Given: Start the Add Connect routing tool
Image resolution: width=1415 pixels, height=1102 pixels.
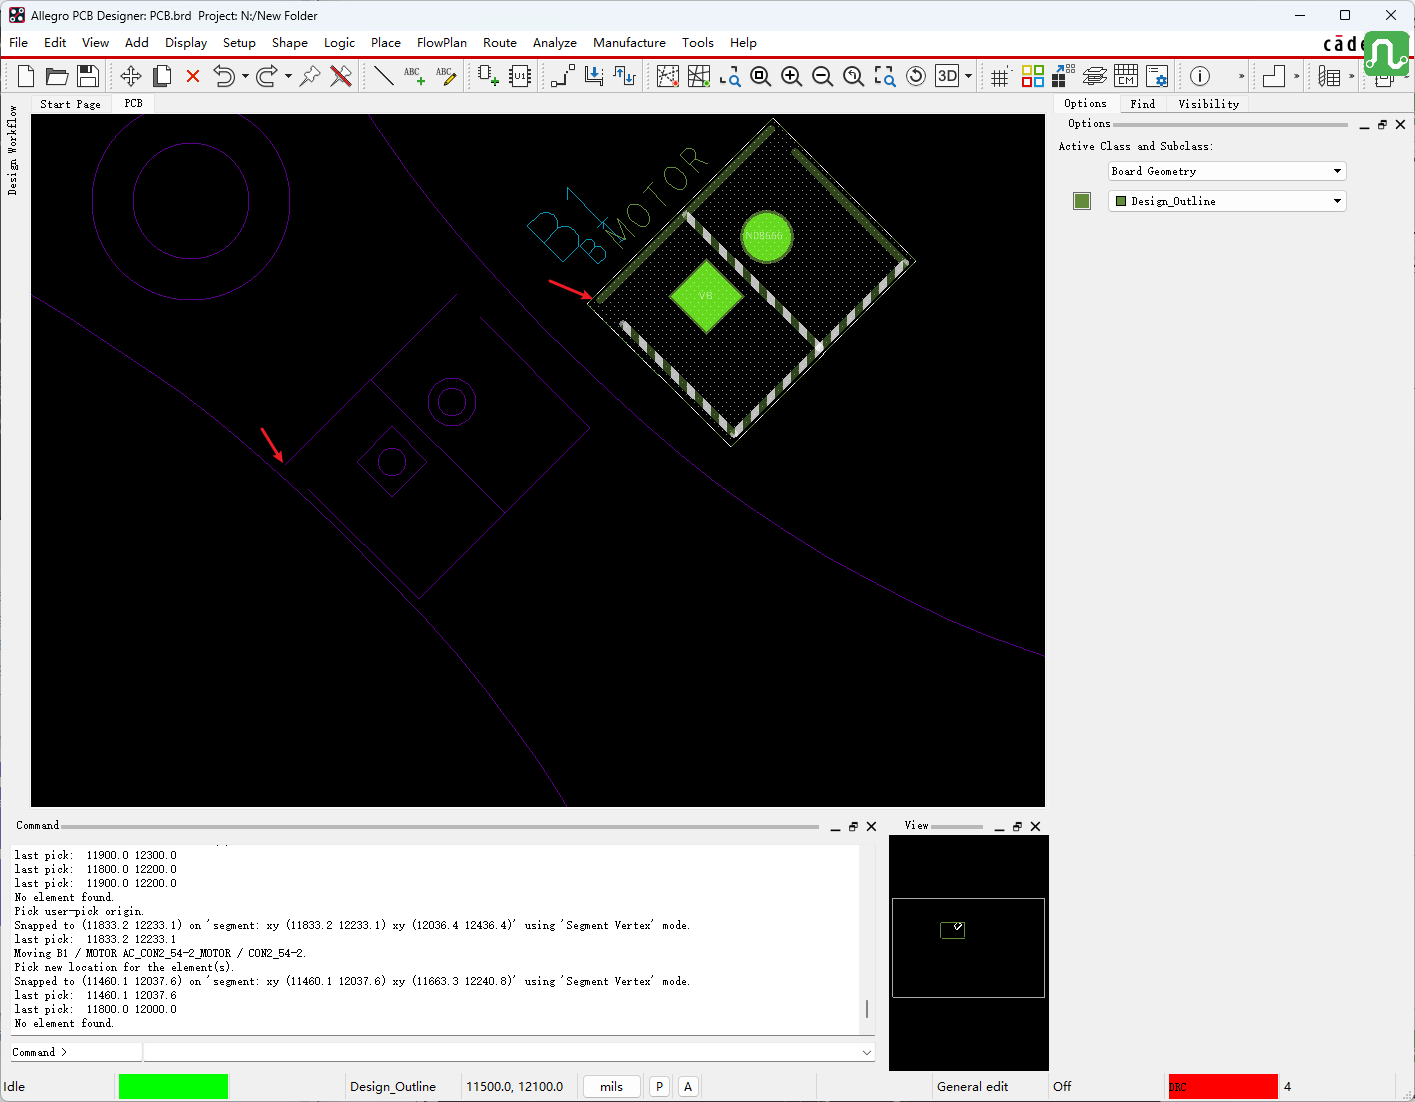Looking at the screenshot, I should point(563,76).
